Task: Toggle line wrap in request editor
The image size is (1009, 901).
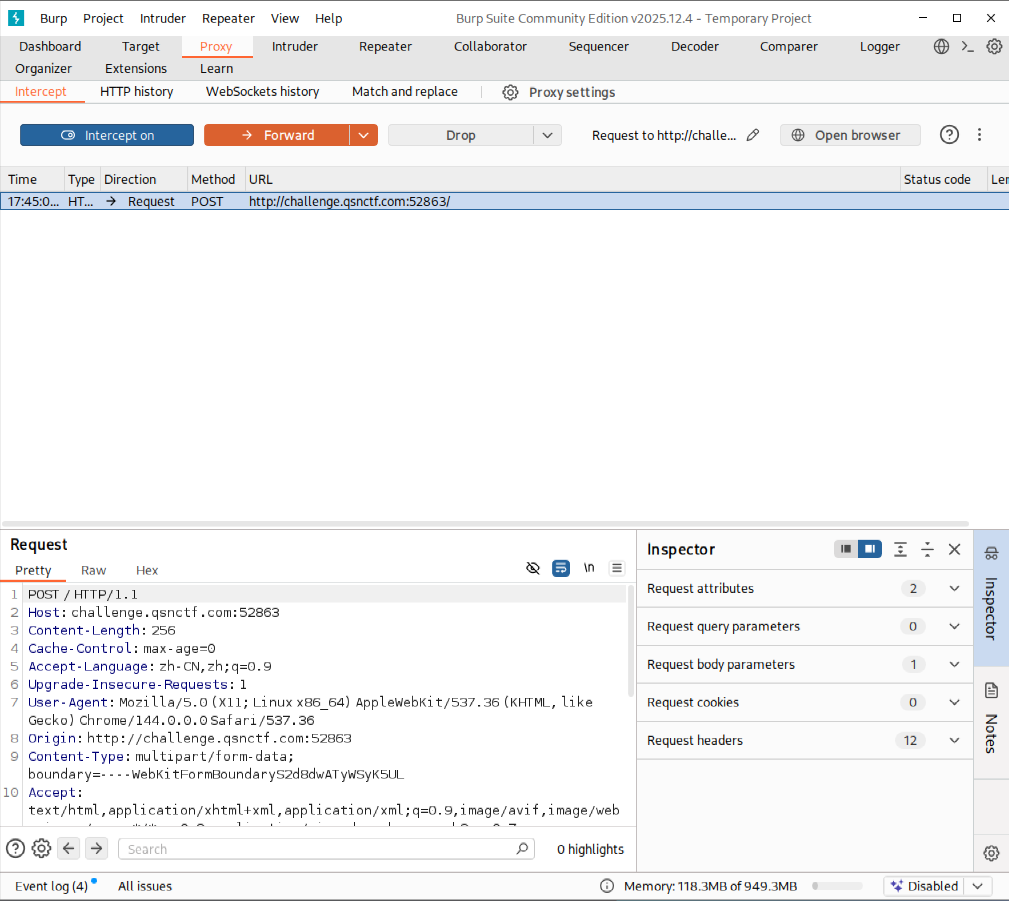Action: pos(560,568)
